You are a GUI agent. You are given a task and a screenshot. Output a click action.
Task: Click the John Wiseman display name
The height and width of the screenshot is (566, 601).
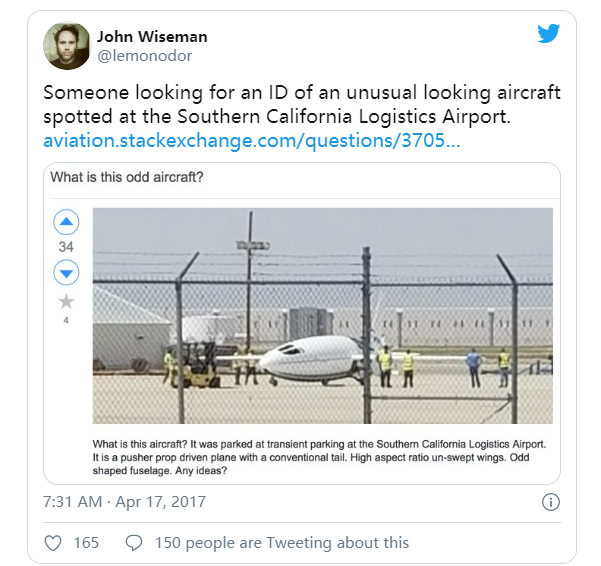coord(151,37)
